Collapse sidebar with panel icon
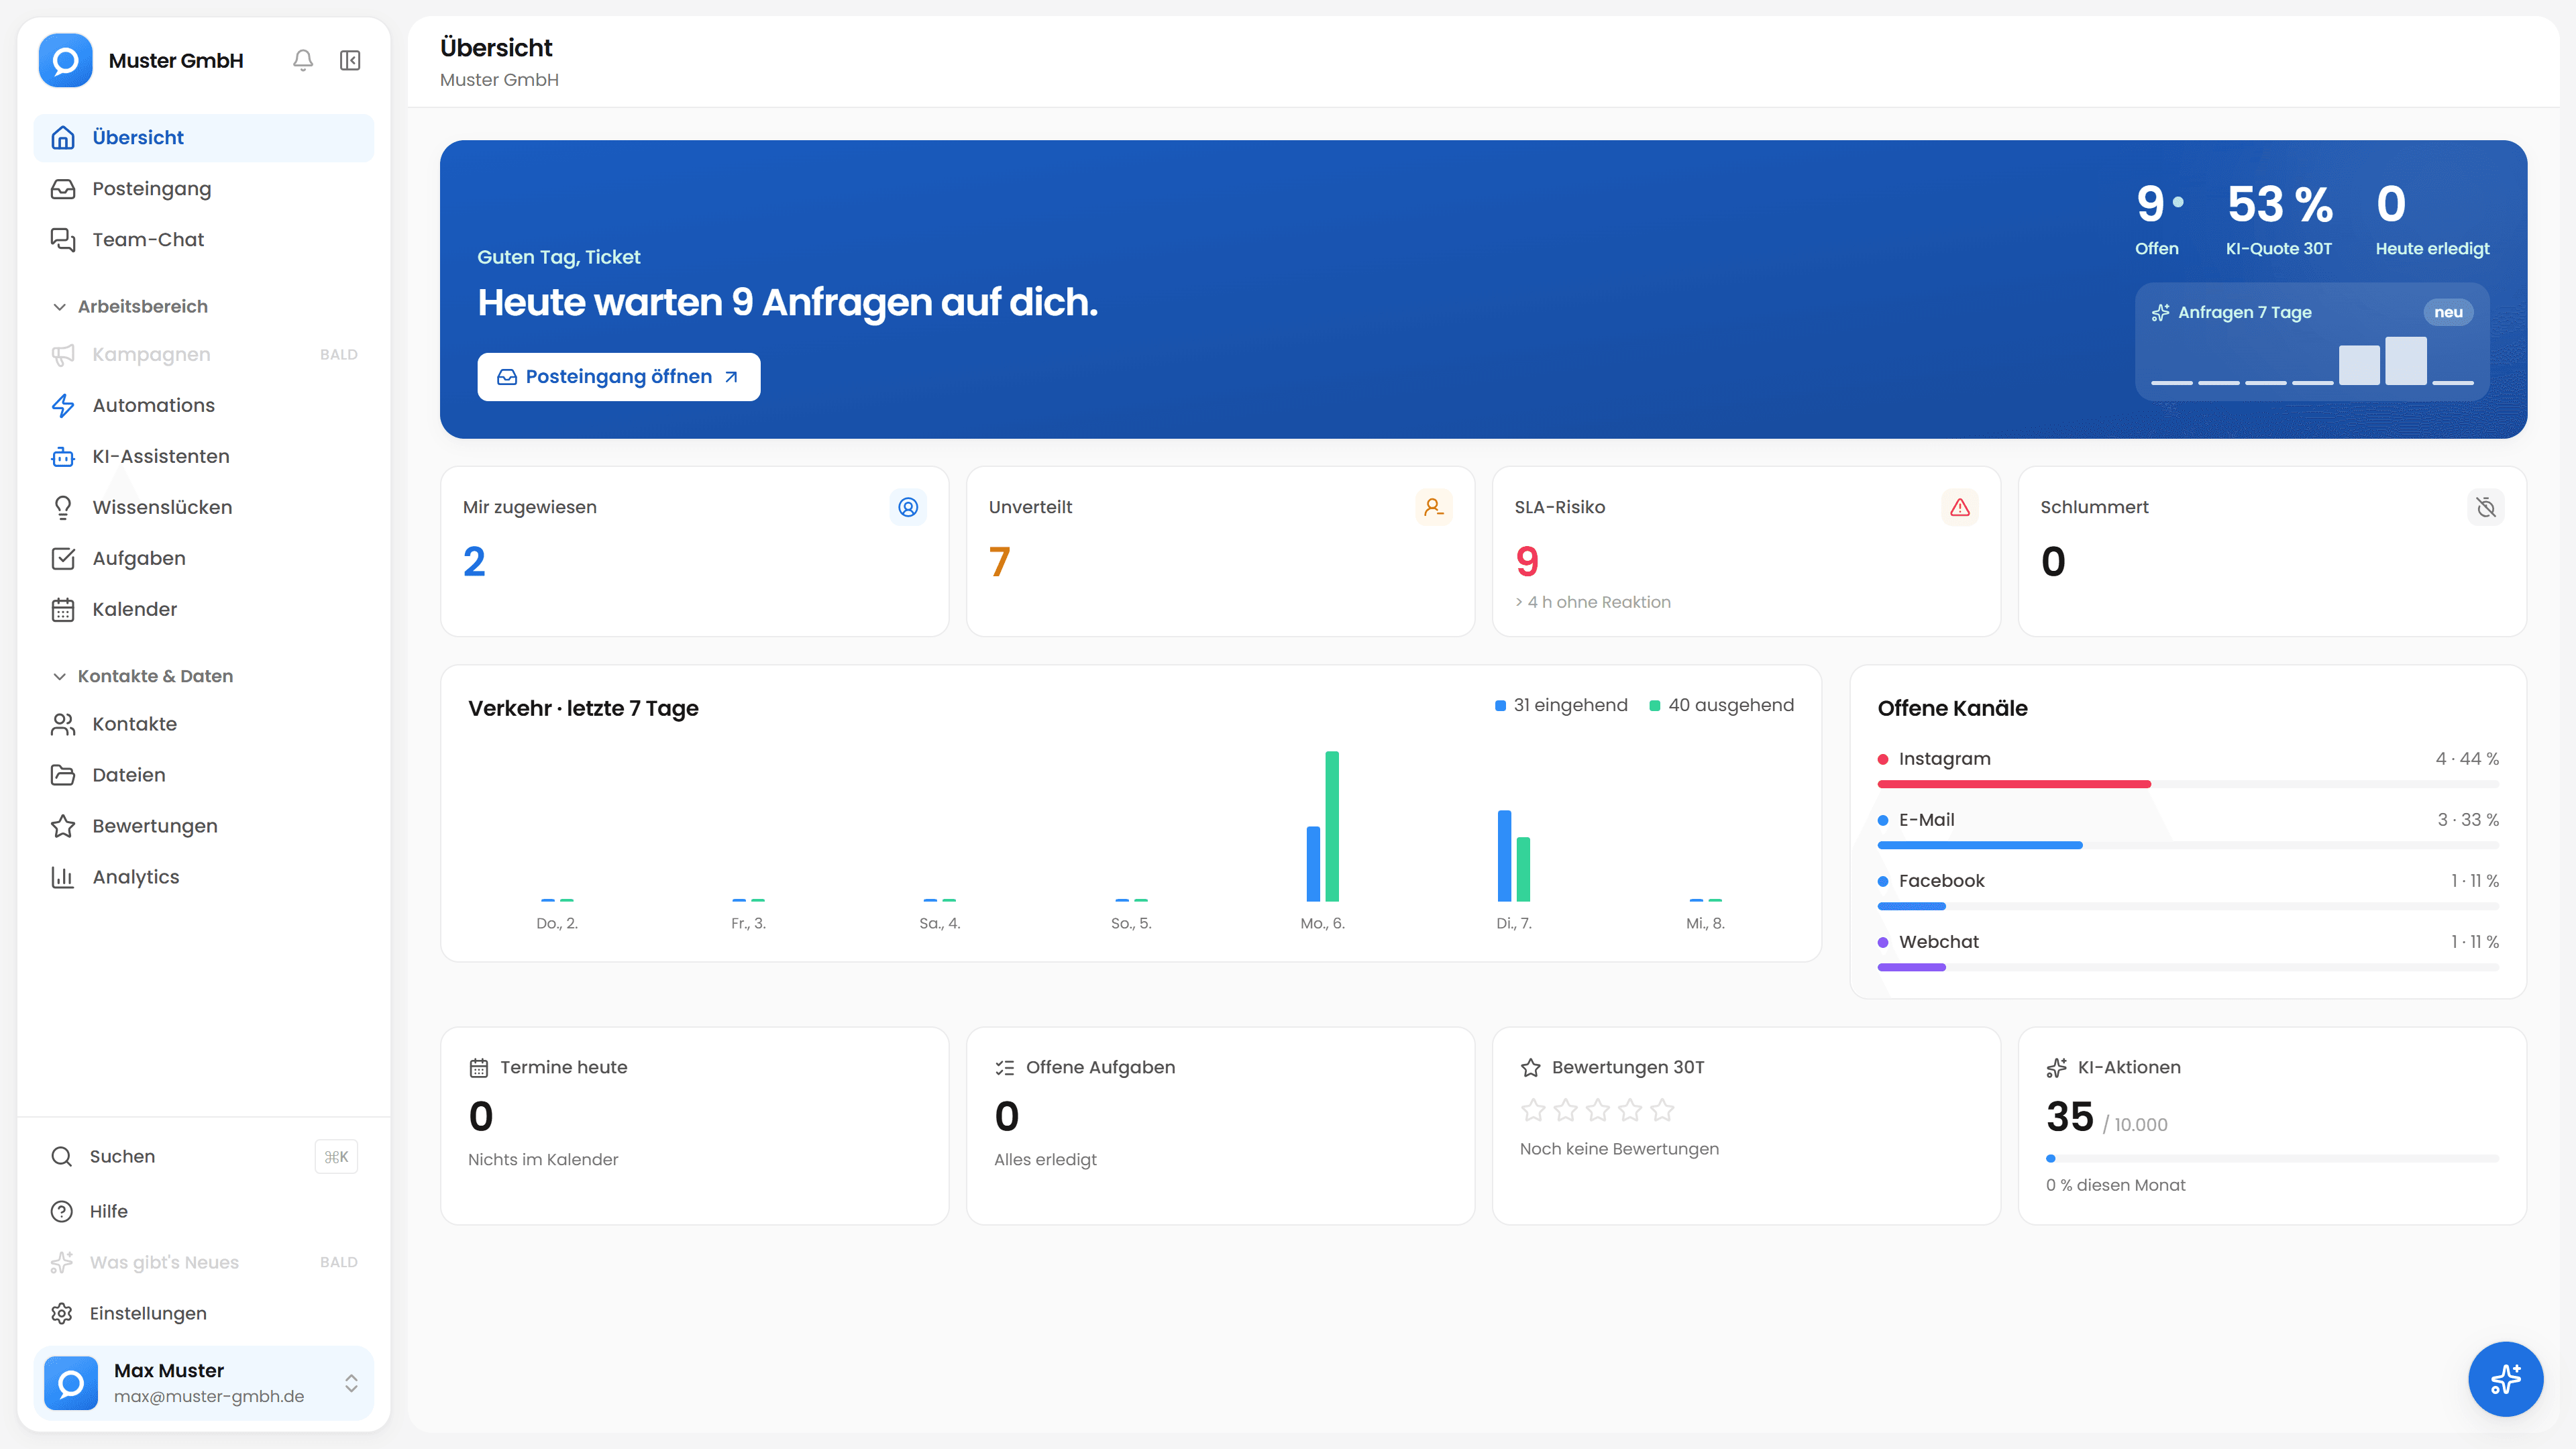The image size is (2576, 1449). (x=350, y=61)
